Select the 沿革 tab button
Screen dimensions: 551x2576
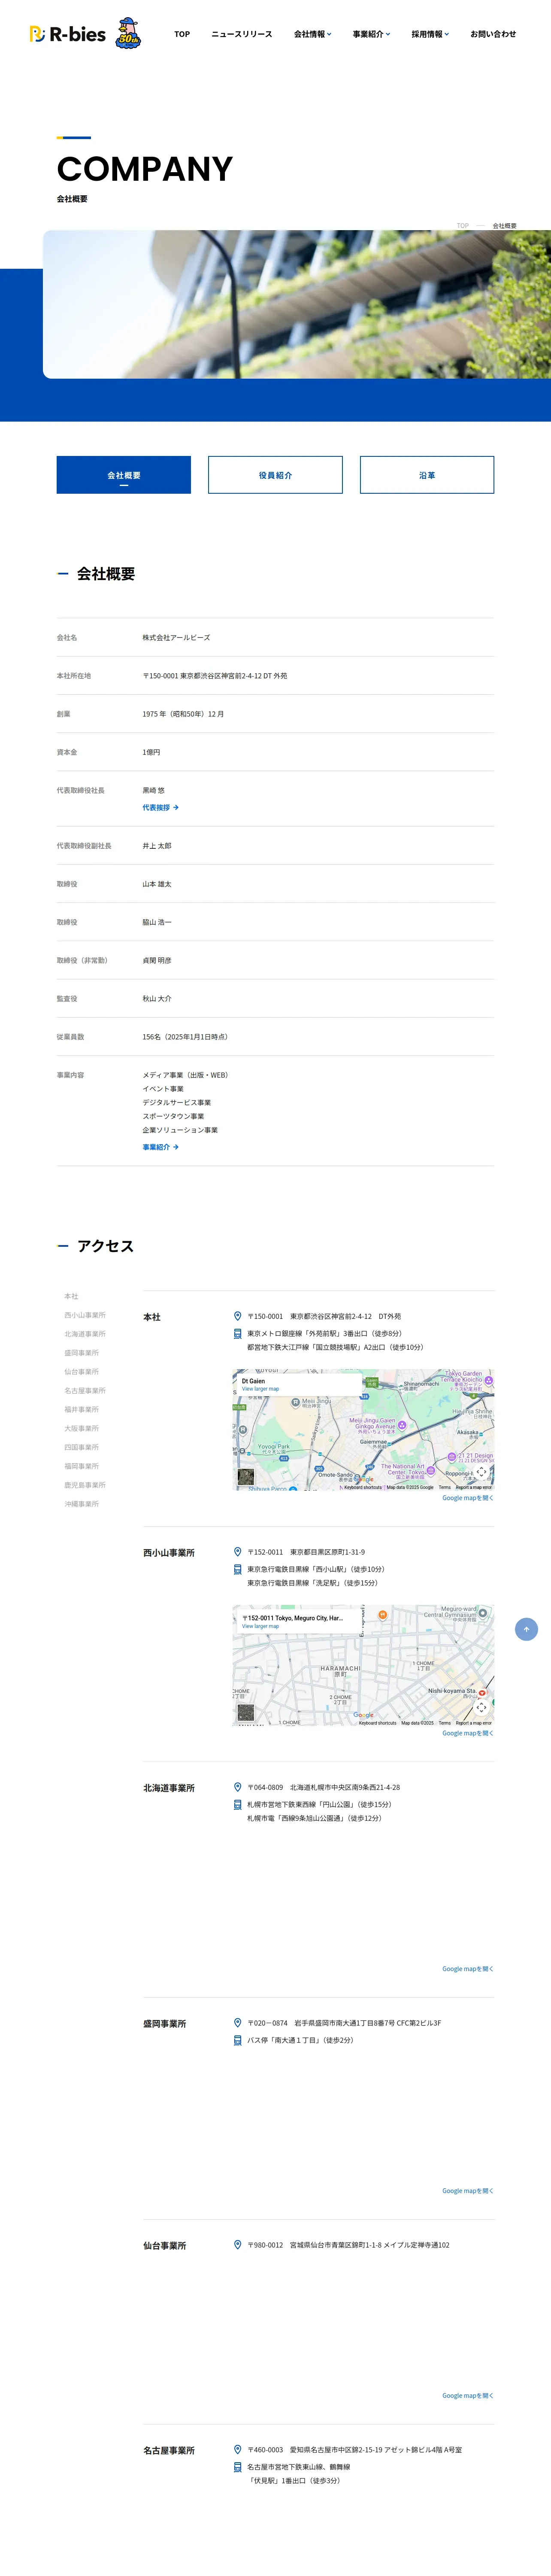[x=427, y=475]
